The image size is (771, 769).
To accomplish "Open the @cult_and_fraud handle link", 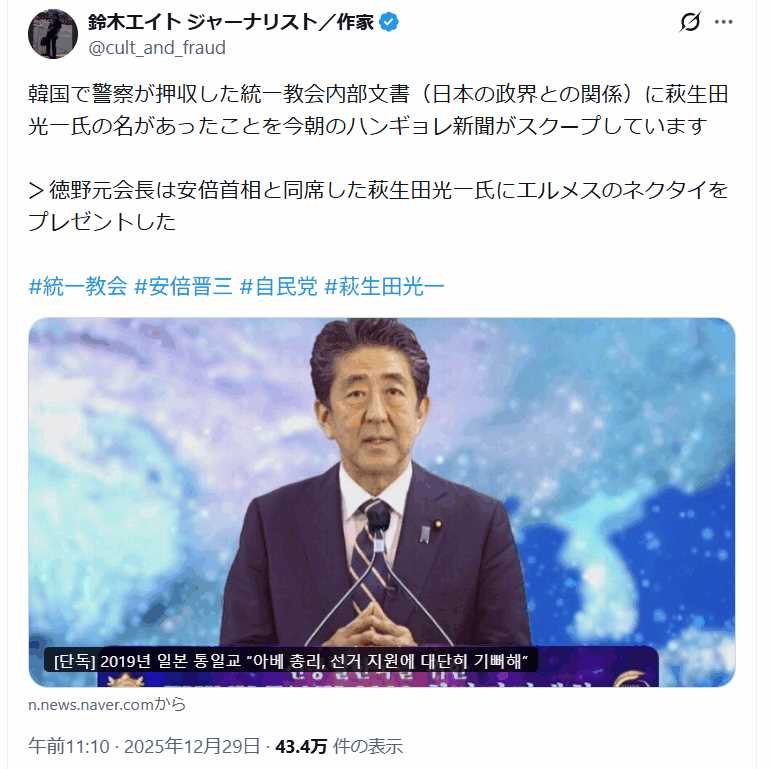I will click(x=157, y=48).
